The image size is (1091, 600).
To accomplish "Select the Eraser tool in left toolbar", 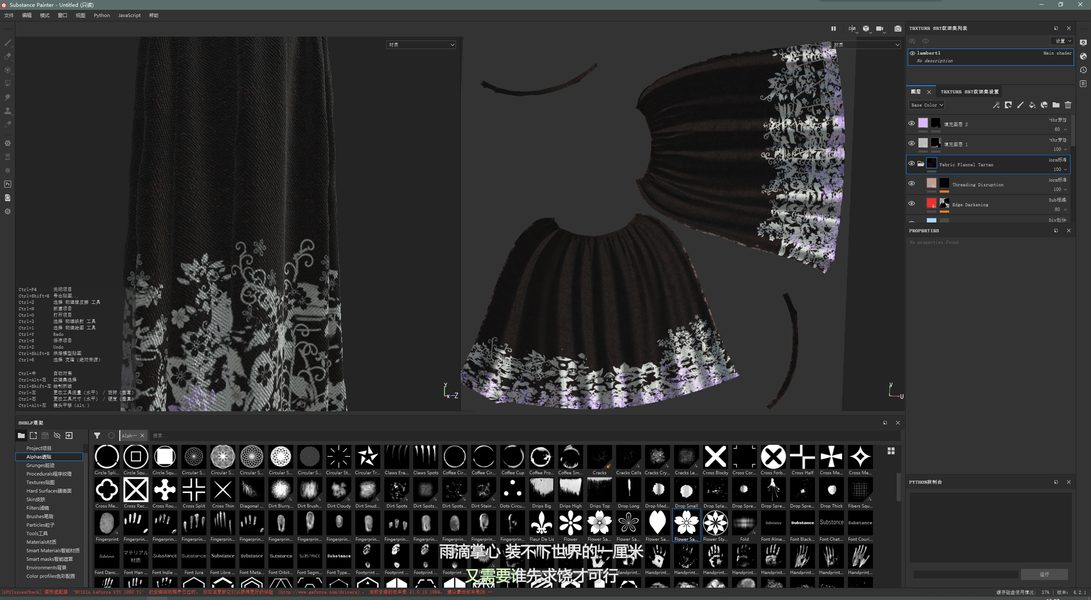I will pyautogui.click(x=8, y=56).
